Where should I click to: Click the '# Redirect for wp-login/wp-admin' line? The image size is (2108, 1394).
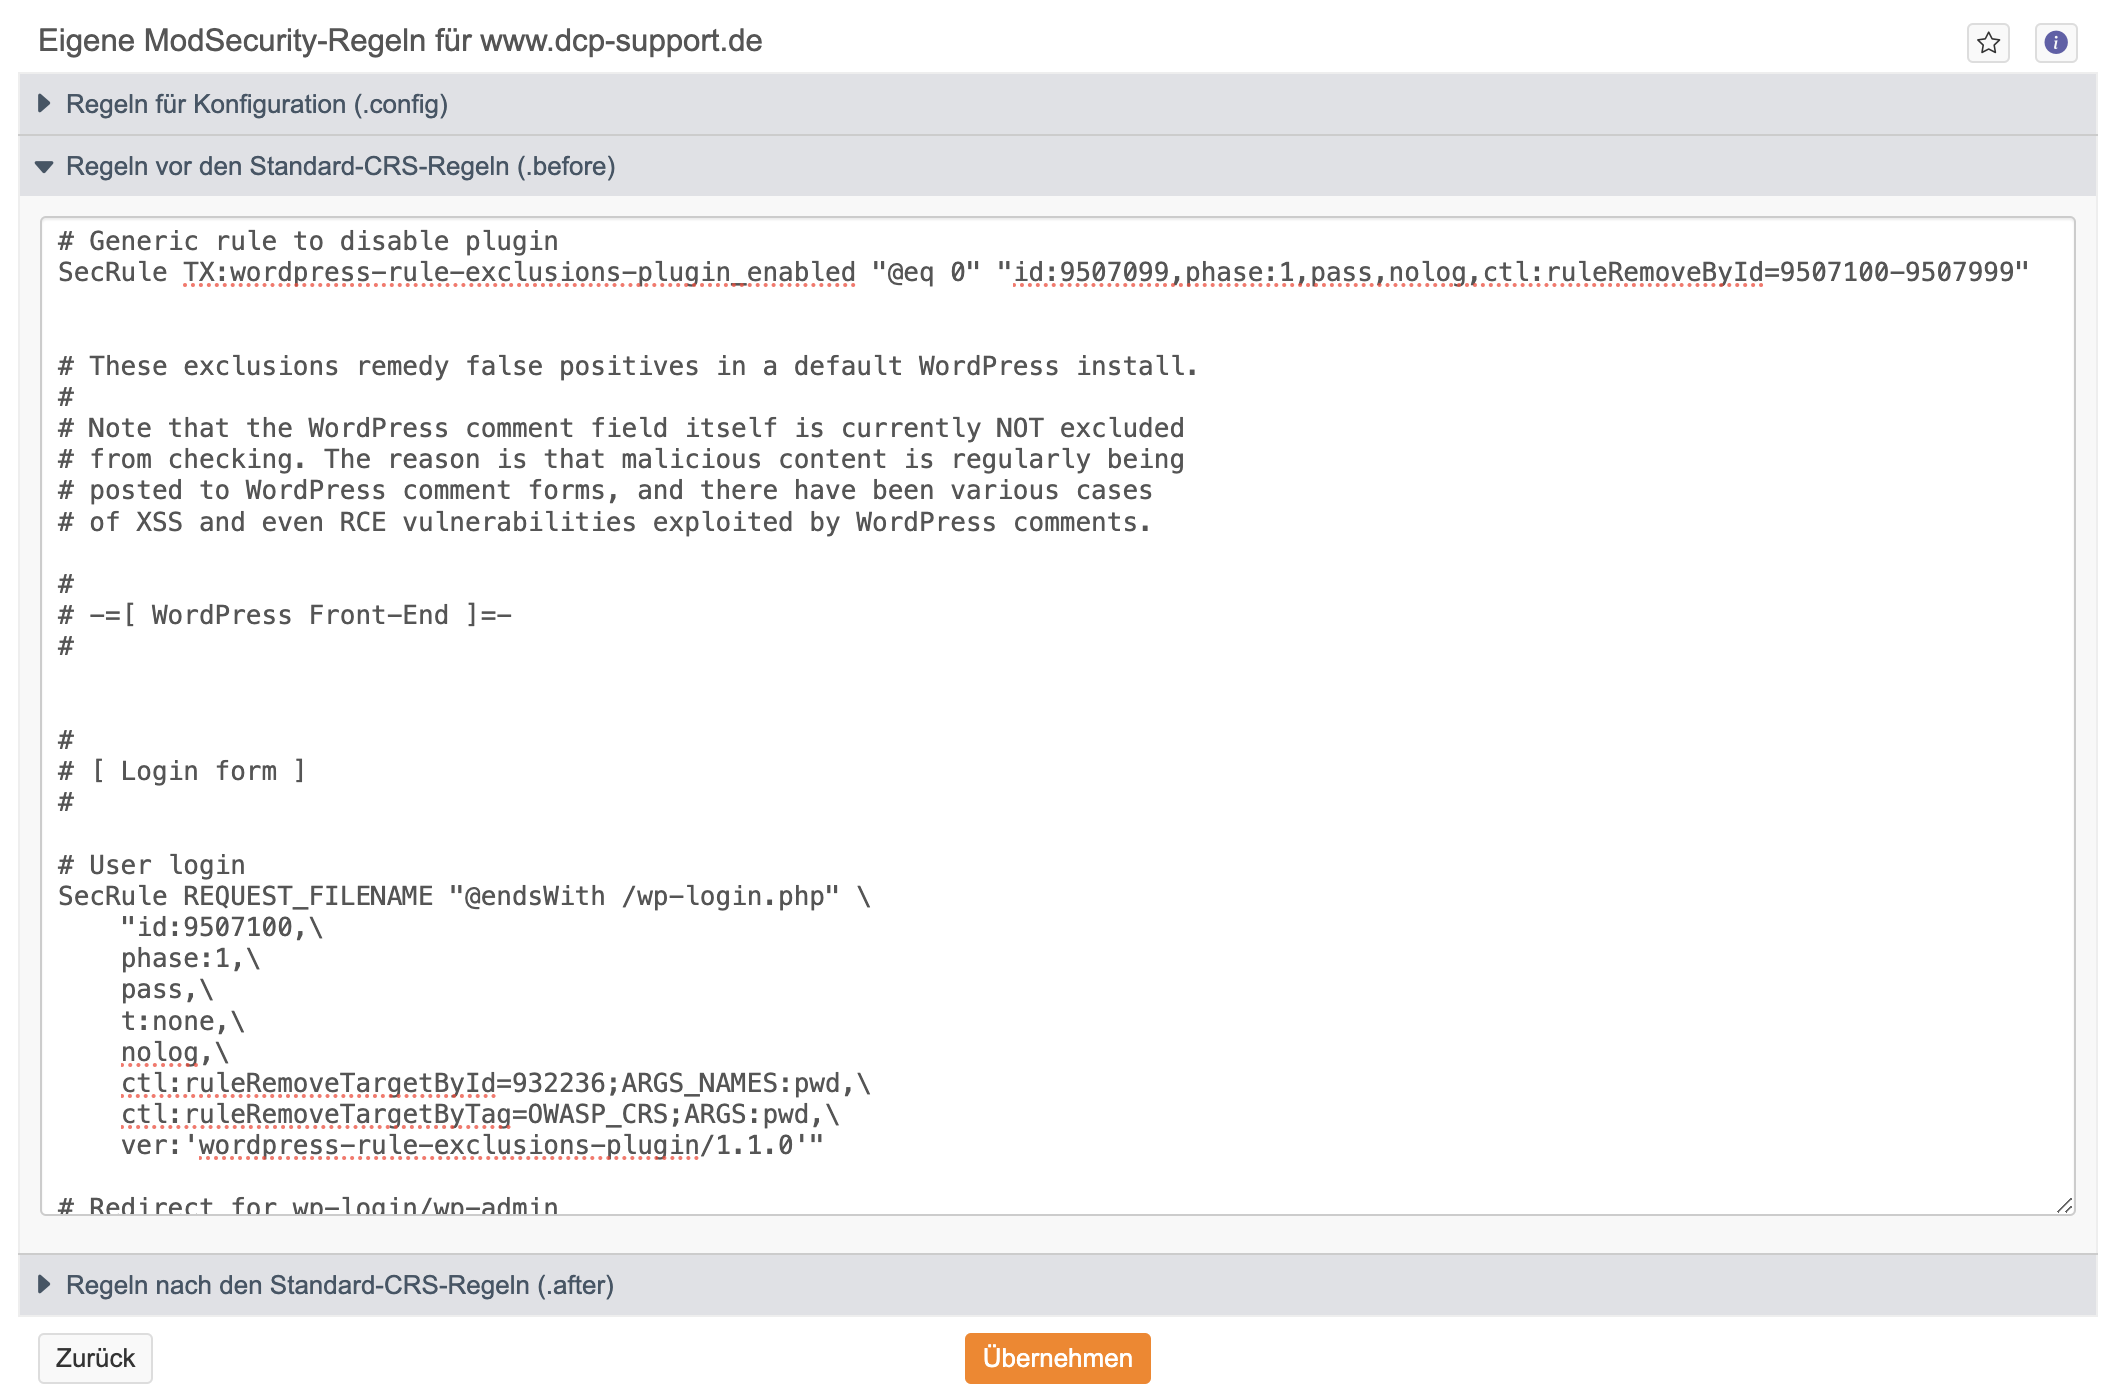click(308, 1205)
